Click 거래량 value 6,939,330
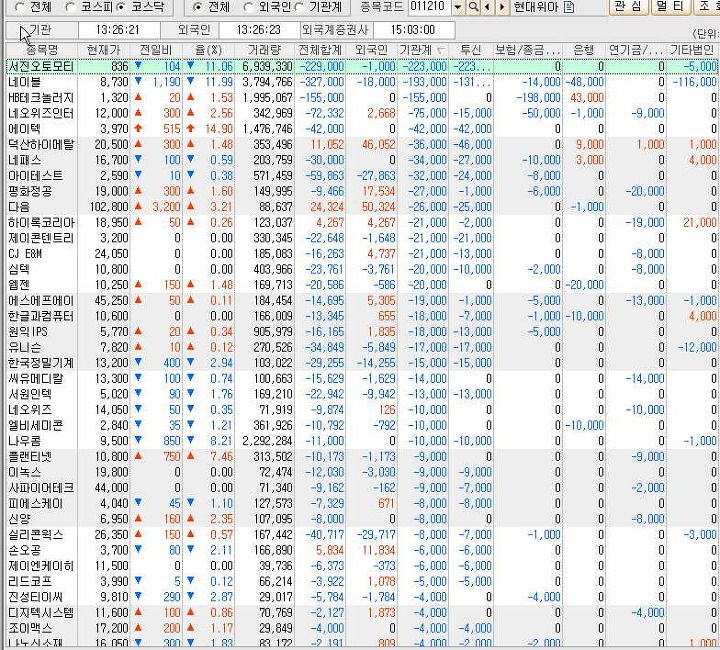720x650 pixels. (267, 67)
